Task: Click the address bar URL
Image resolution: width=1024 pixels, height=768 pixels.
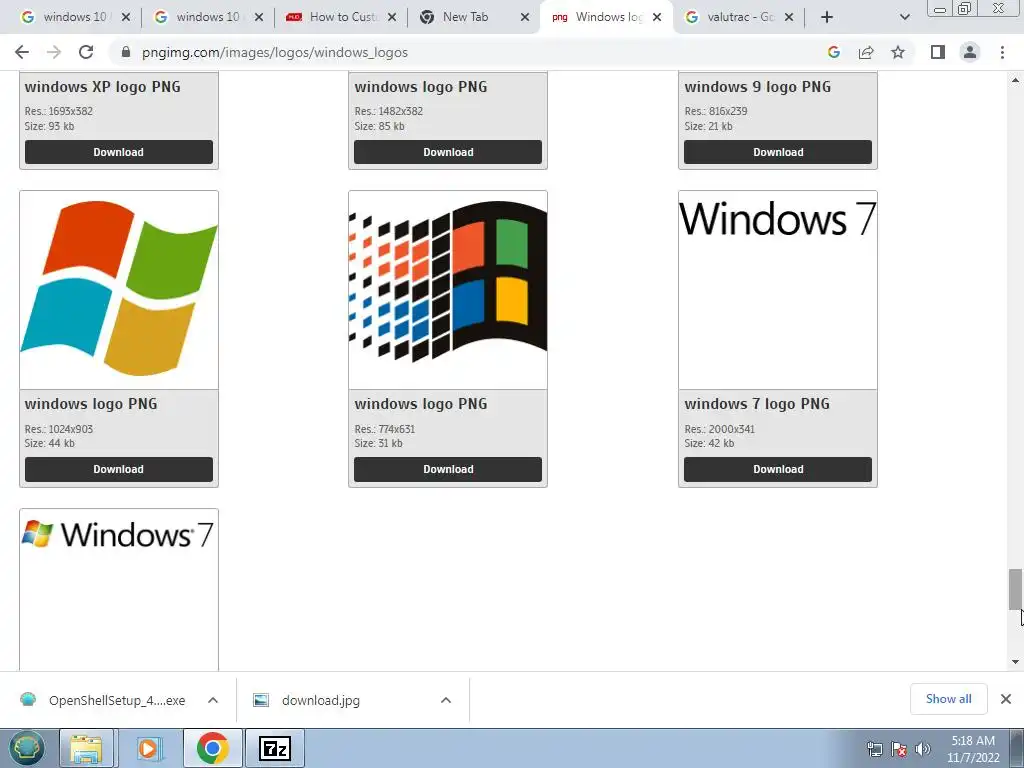Action: point(274,52)
